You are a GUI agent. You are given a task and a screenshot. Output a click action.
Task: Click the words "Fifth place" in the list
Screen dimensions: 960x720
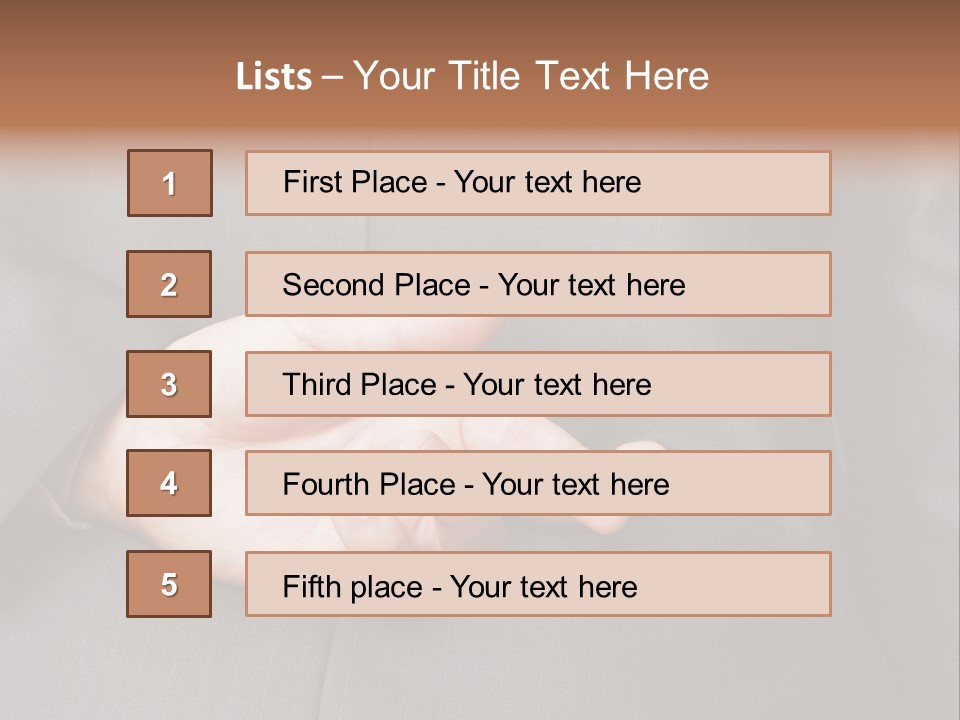coord(352,586)
